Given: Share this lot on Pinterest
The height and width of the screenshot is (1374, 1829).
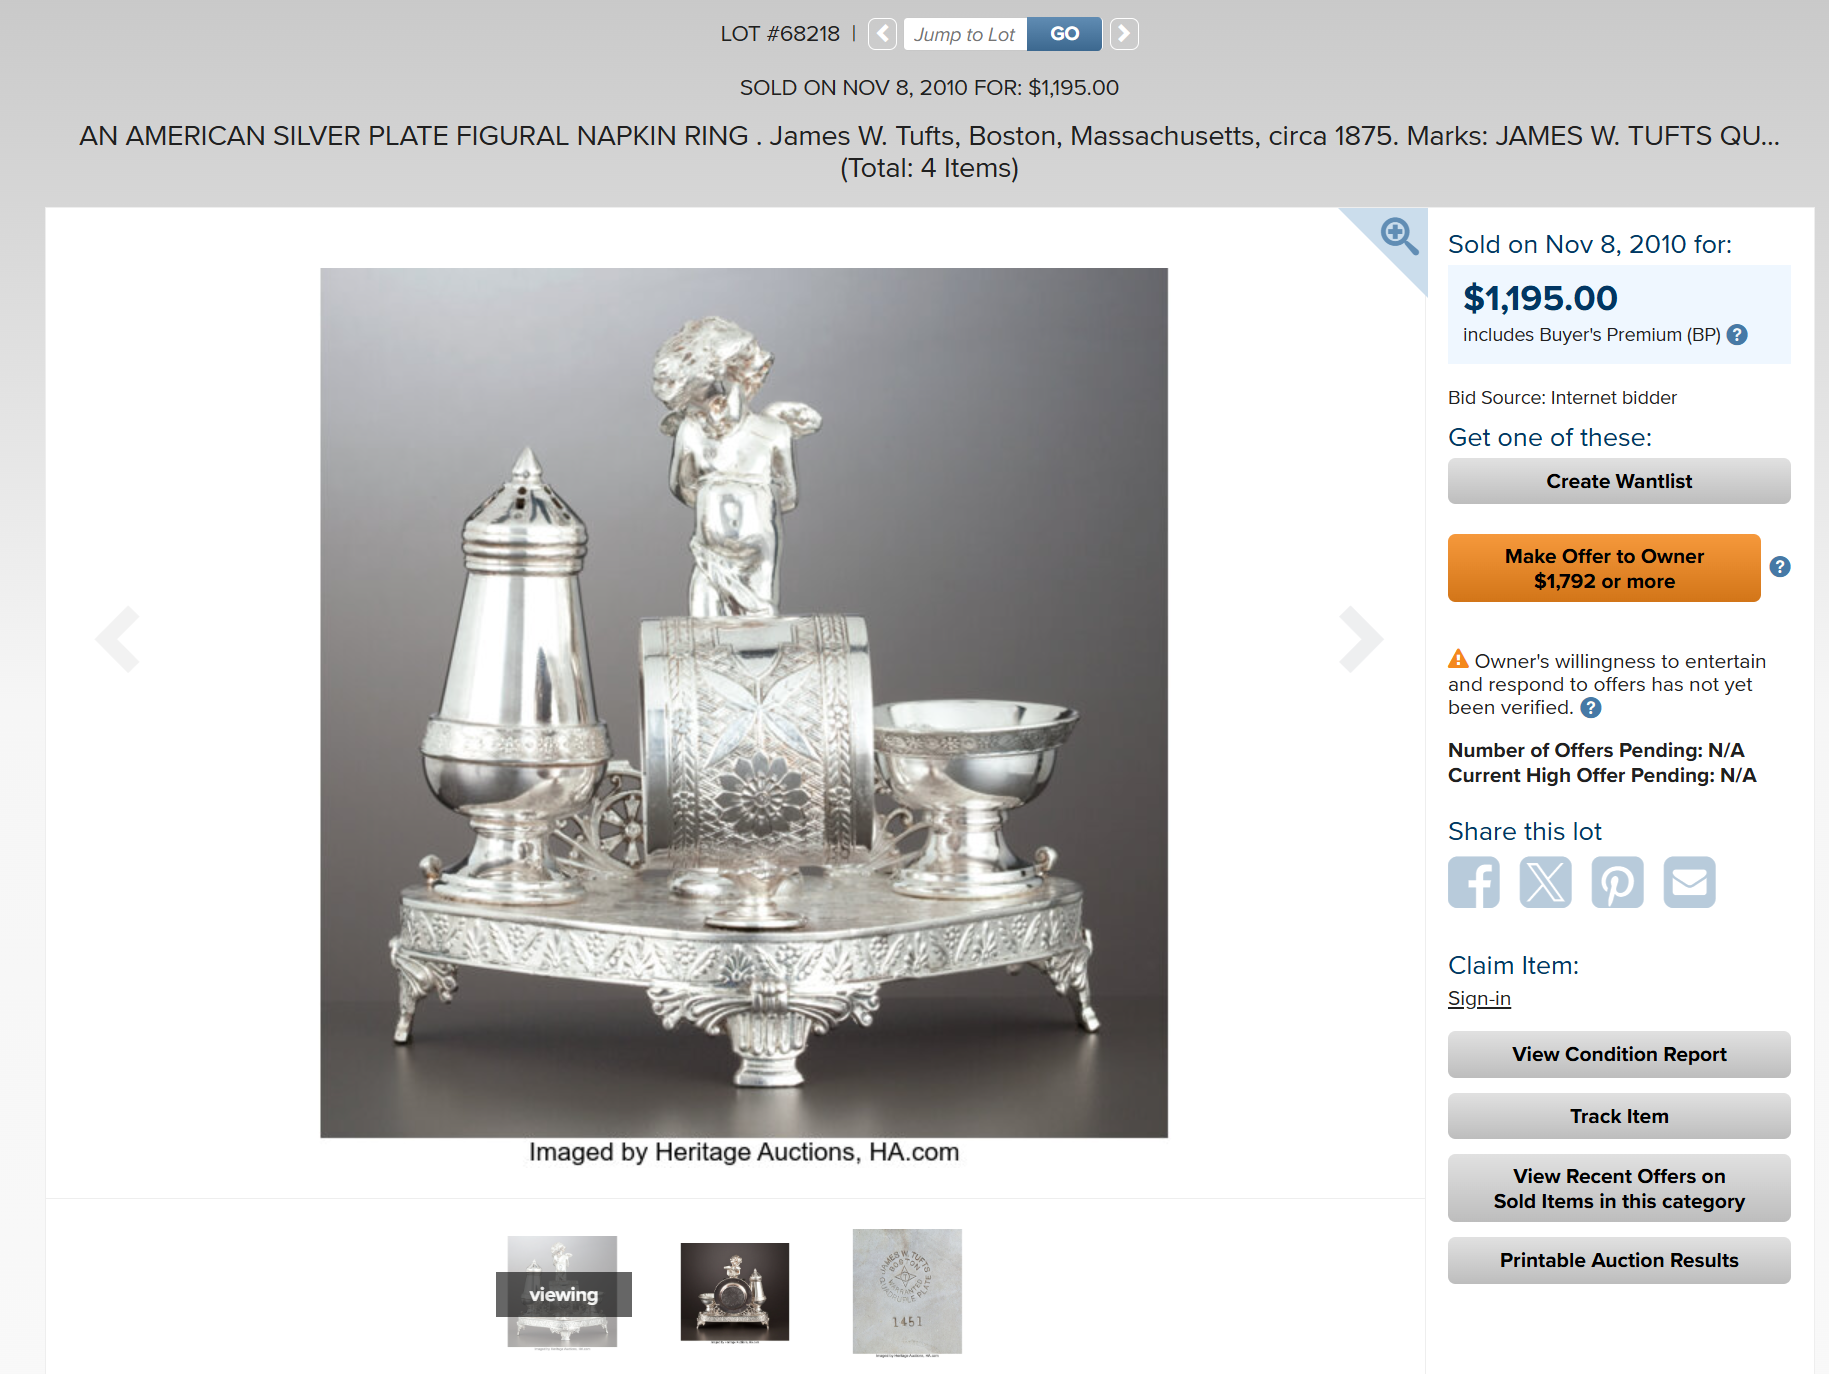Looking at the screenshot, I should click(x=1618, y=882).
